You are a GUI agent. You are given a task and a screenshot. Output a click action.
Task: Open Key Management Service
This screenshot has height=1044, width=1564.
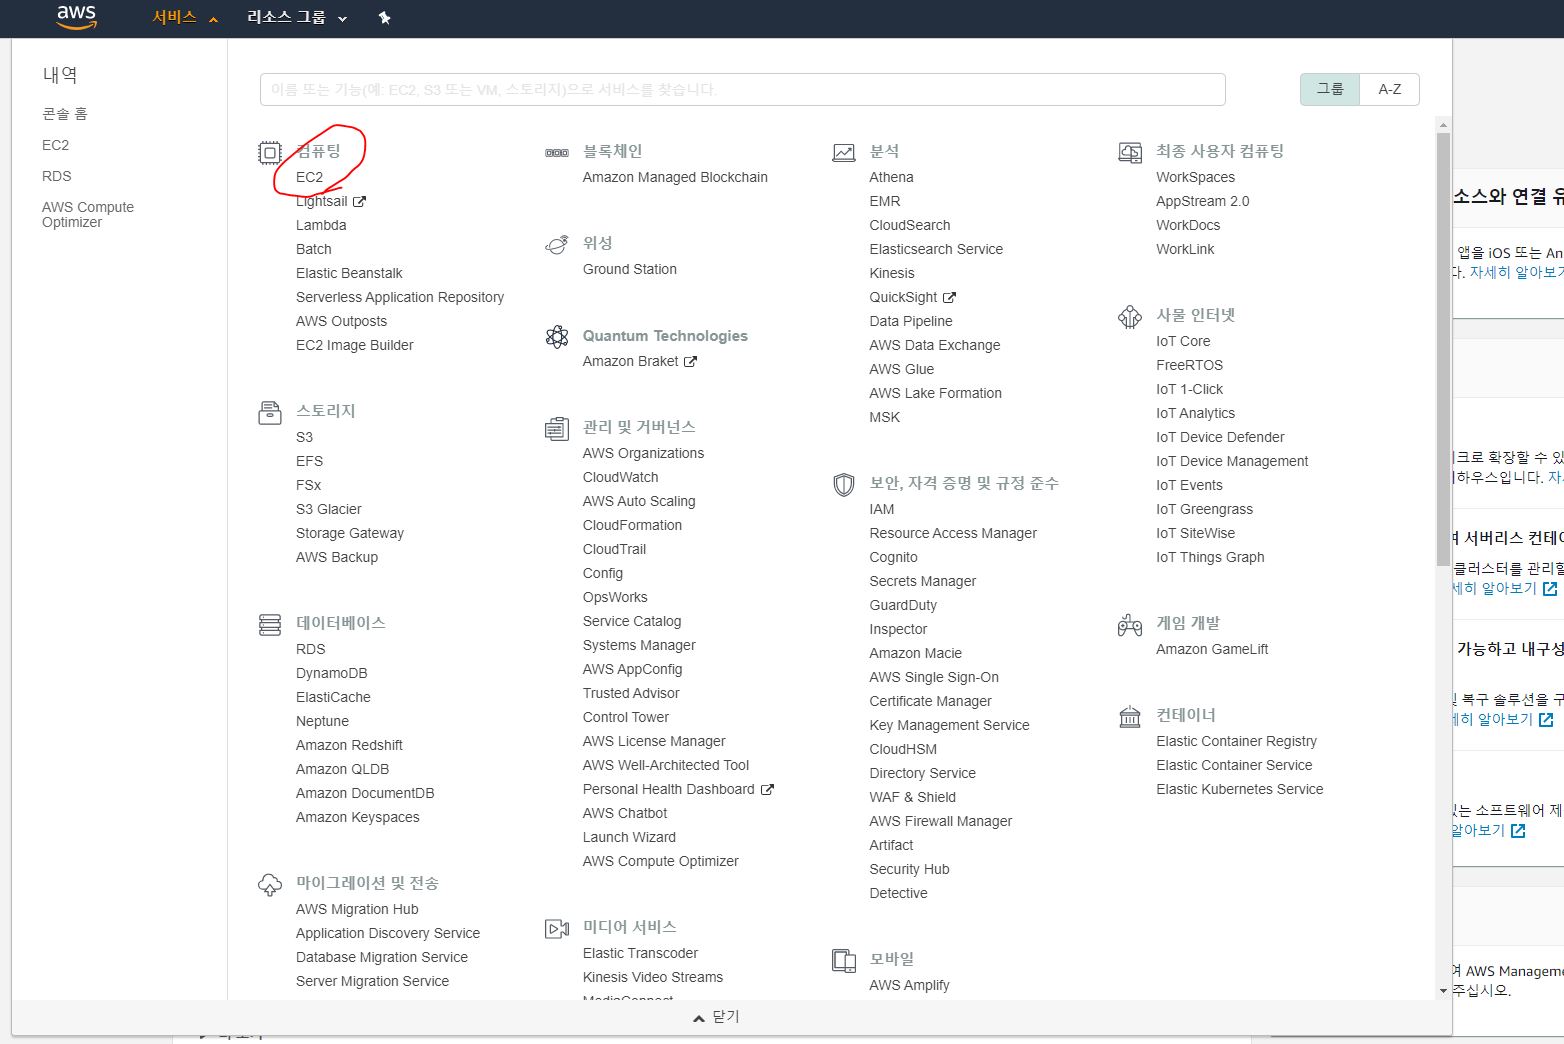click(949, 725)
